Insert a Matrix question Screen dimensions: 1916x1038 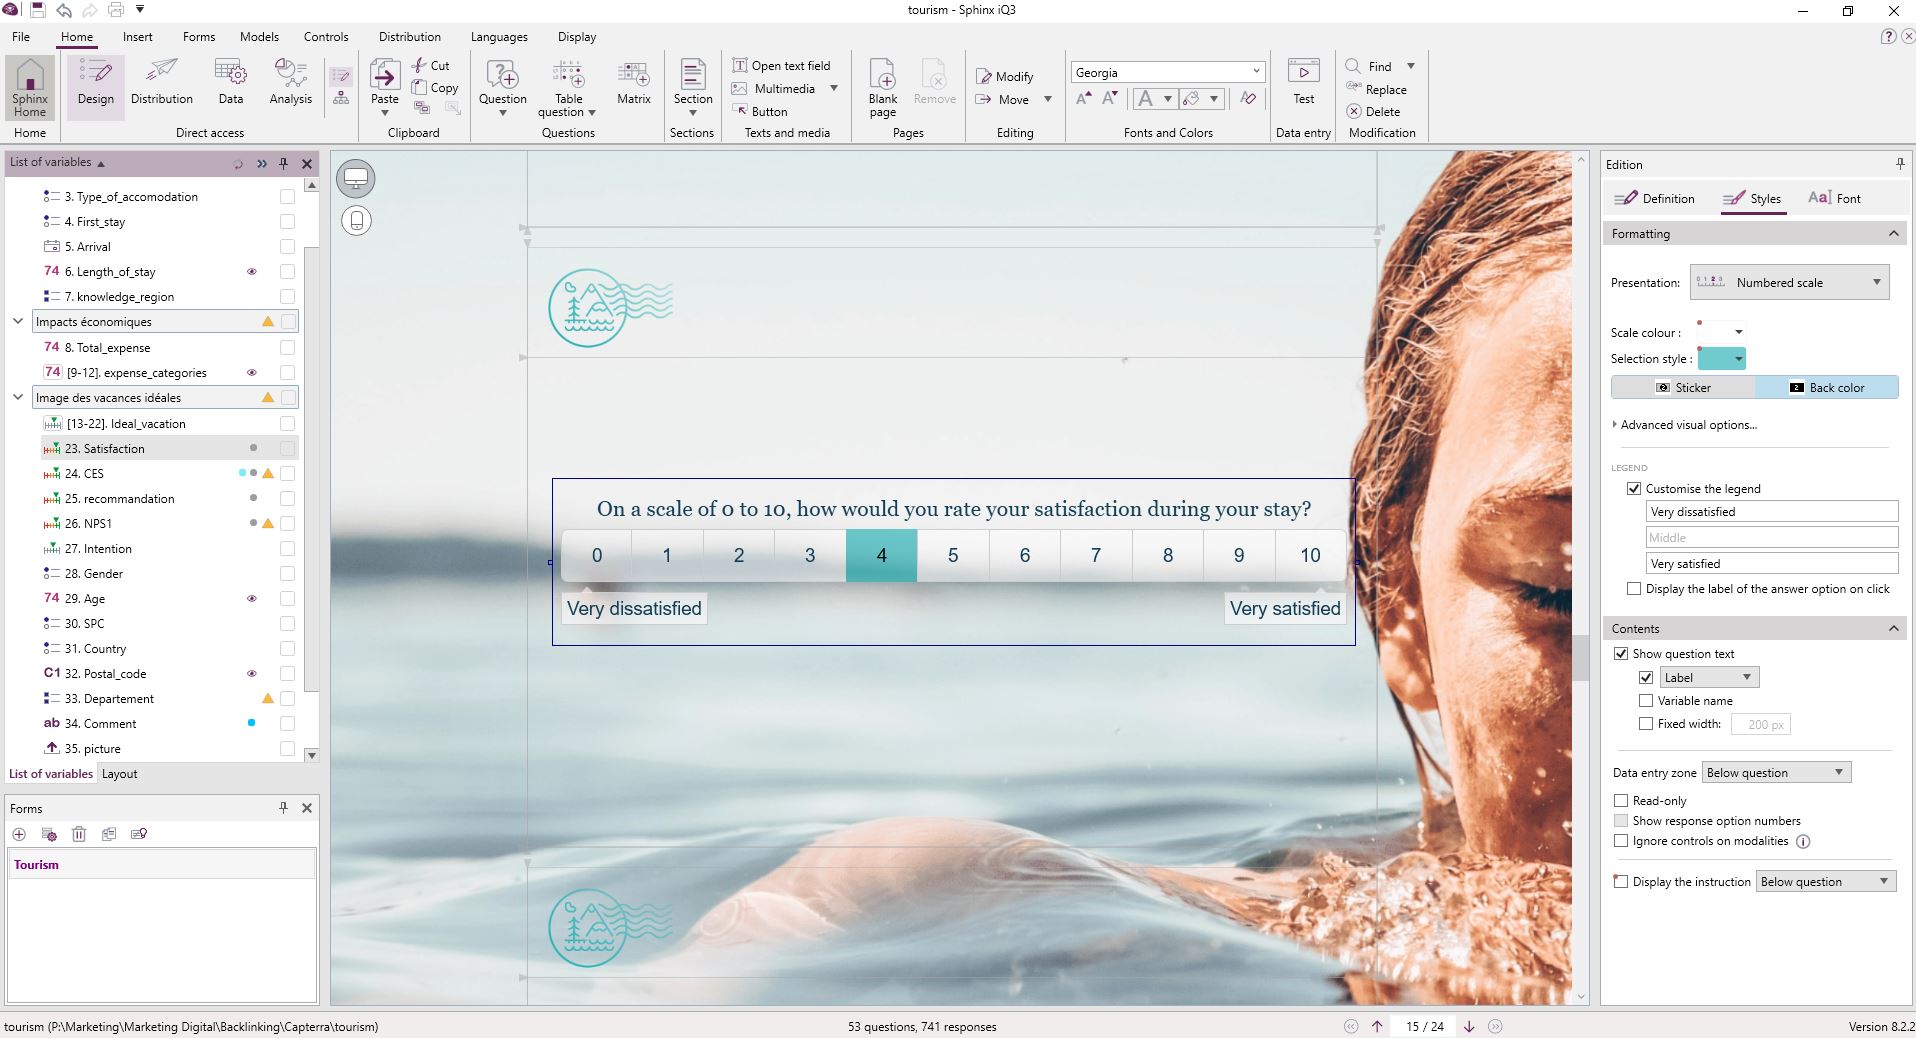coord(633,85)
